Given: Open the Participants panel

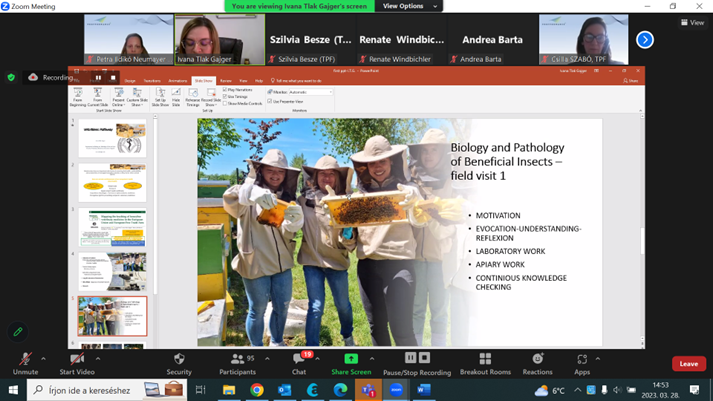Looking at the screenshot, I should click(x=238, y=361).
